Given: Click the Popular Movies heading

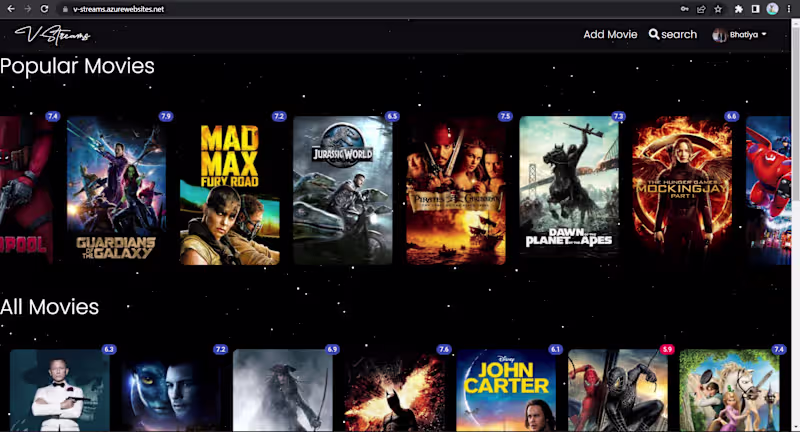Looking at the screenshot, I should [x=77, y=66].
